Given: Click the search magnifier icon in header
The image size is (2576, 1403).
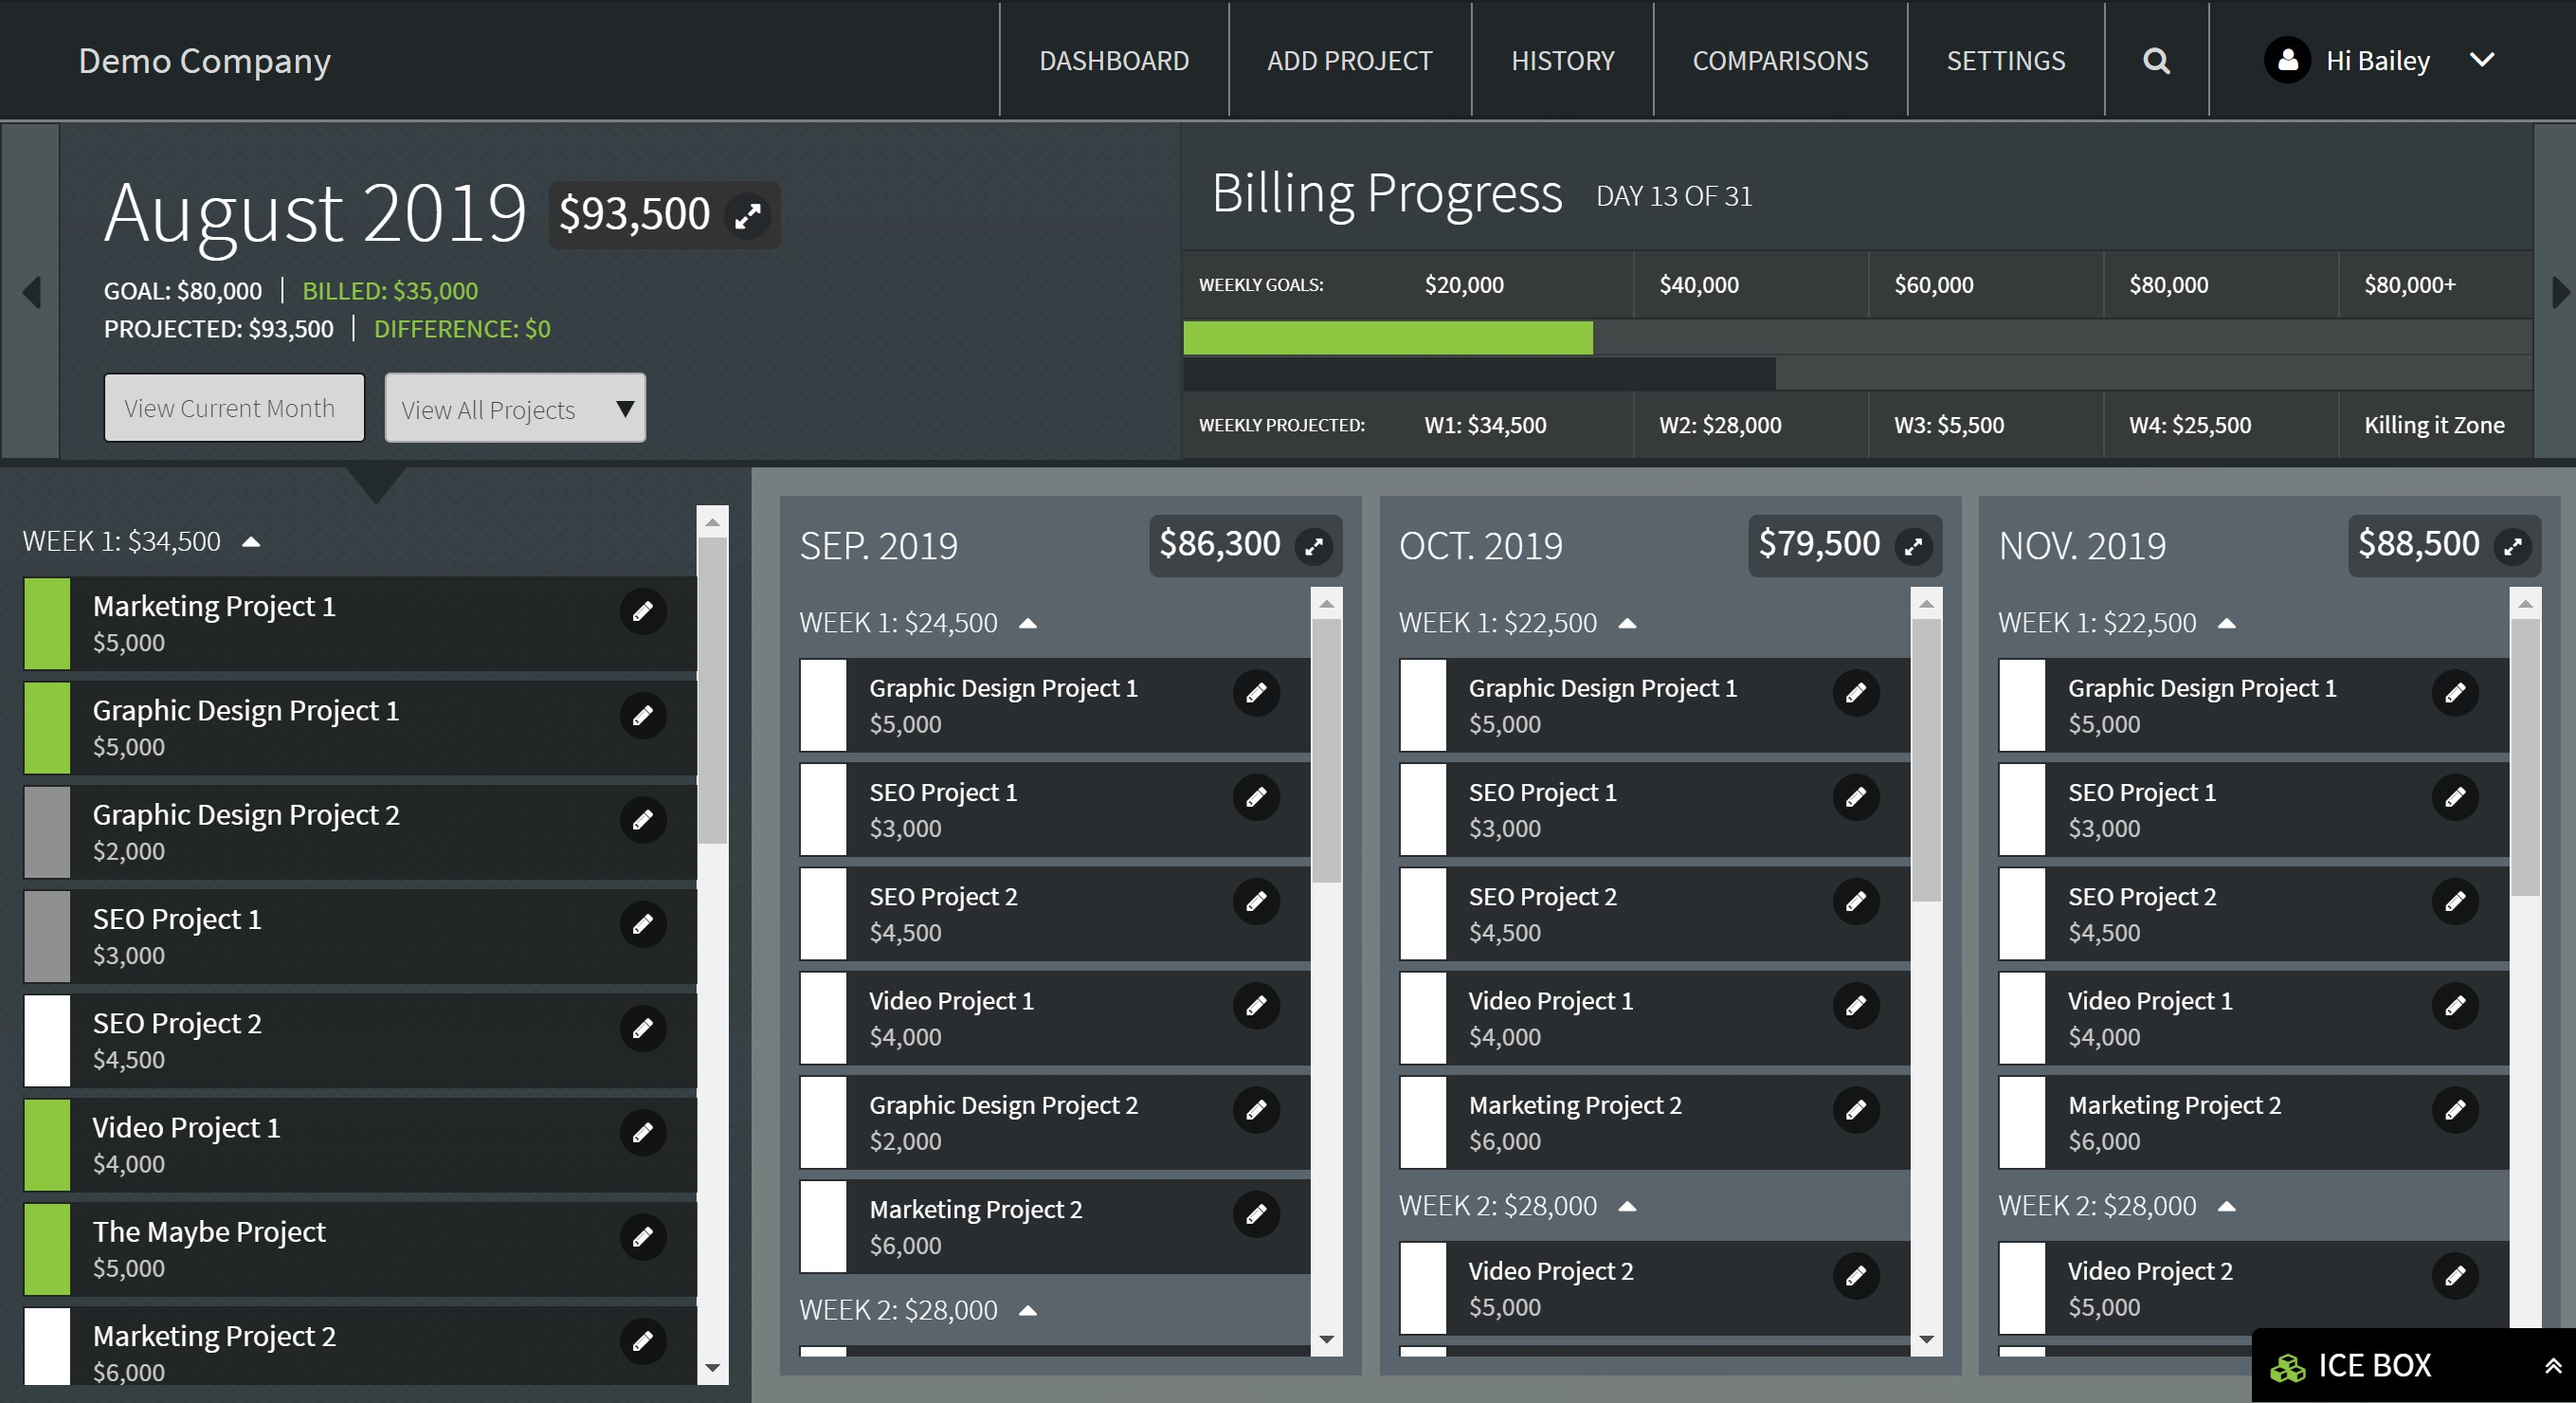Looking at the screenshot, I should click(2156, 61).
